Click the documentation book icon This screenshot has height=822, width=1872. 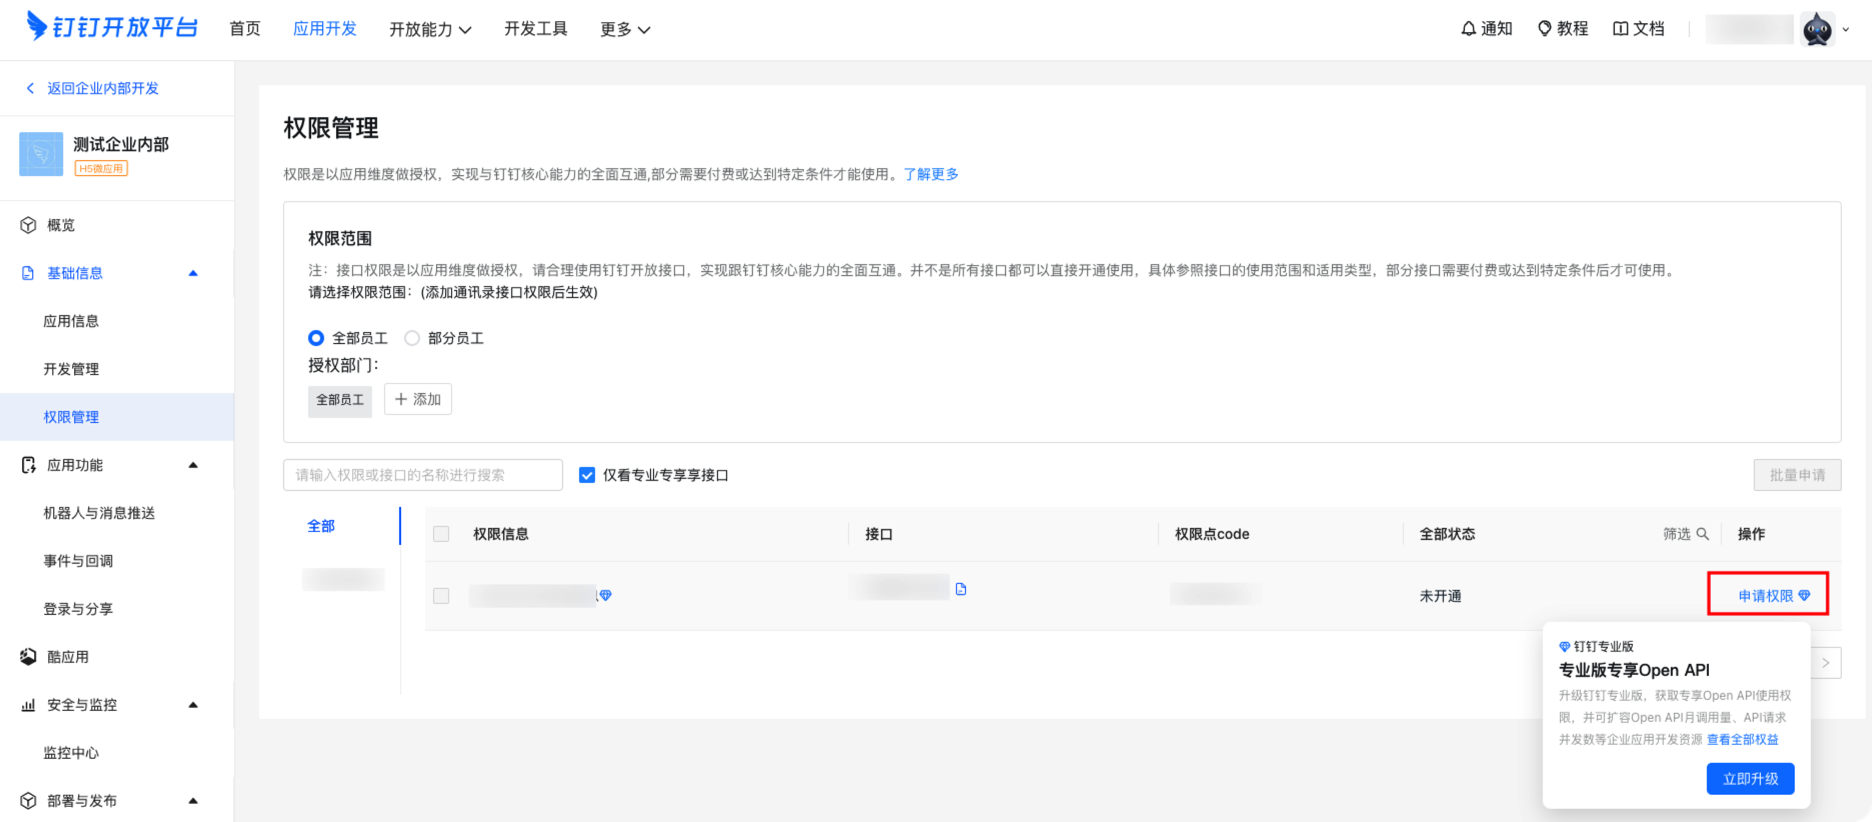[1621, 29]
